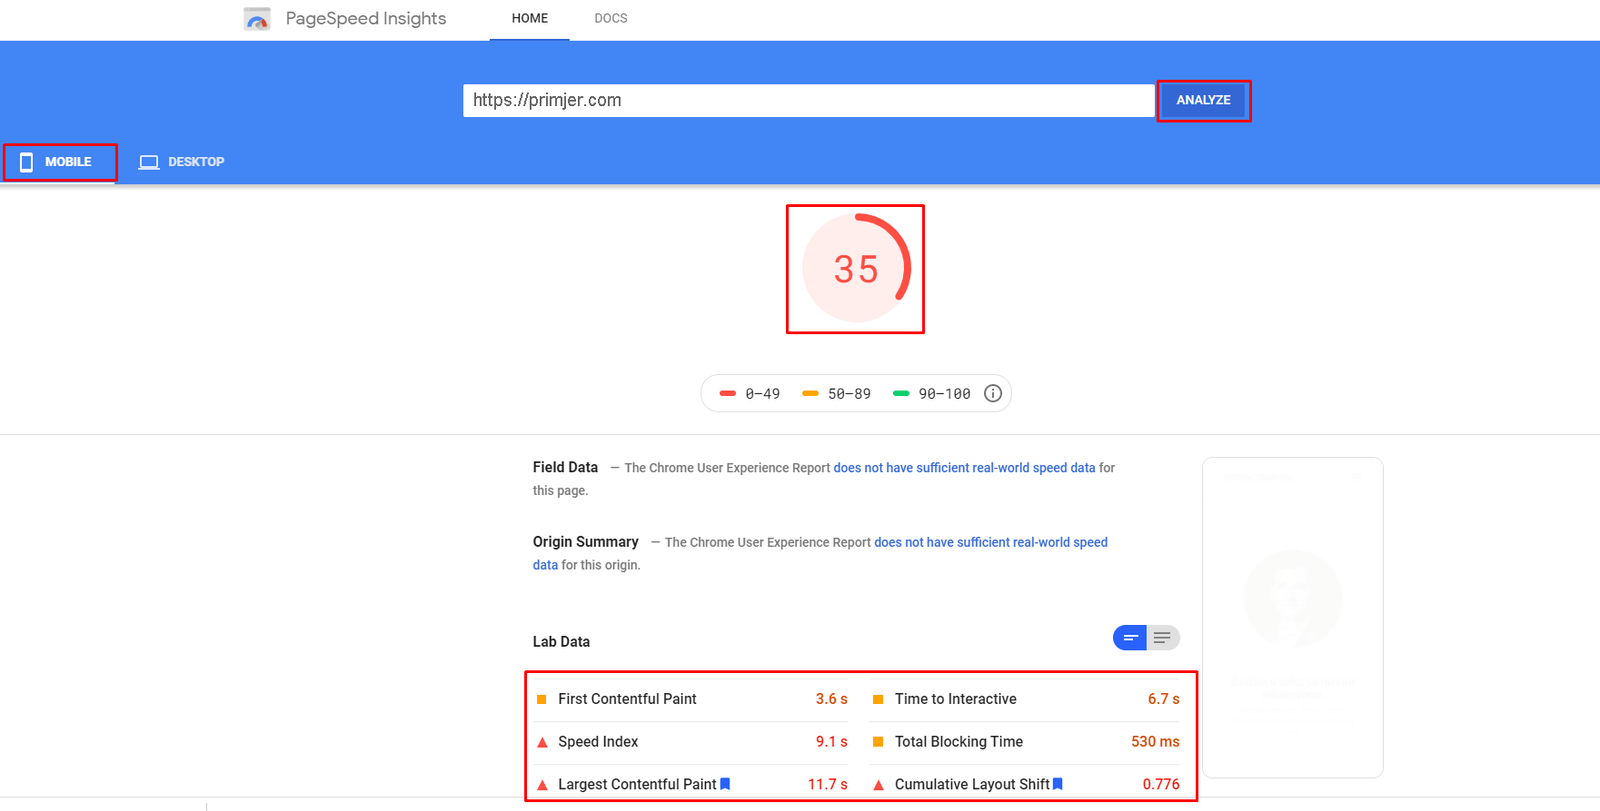This screenshot has width=1600, height=811.
Task: Click the orange square icon for First Contentful Paint
Action: coord(542,699)
